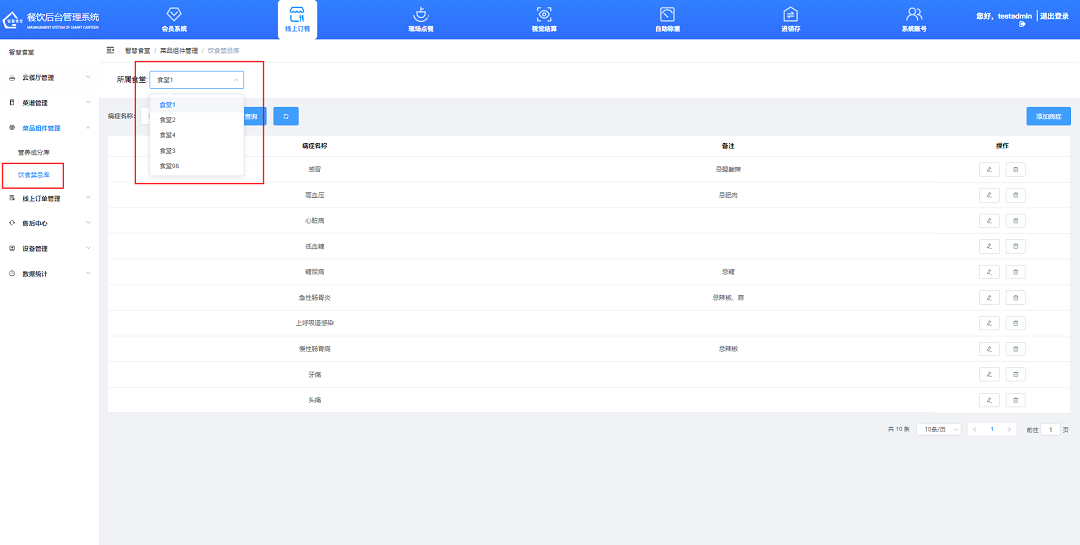Viewport: 1080px width, 545px height.
Task: Delete the 头痛 row using trash icon
Action: pyautogui.click(x=1015, y=400)
